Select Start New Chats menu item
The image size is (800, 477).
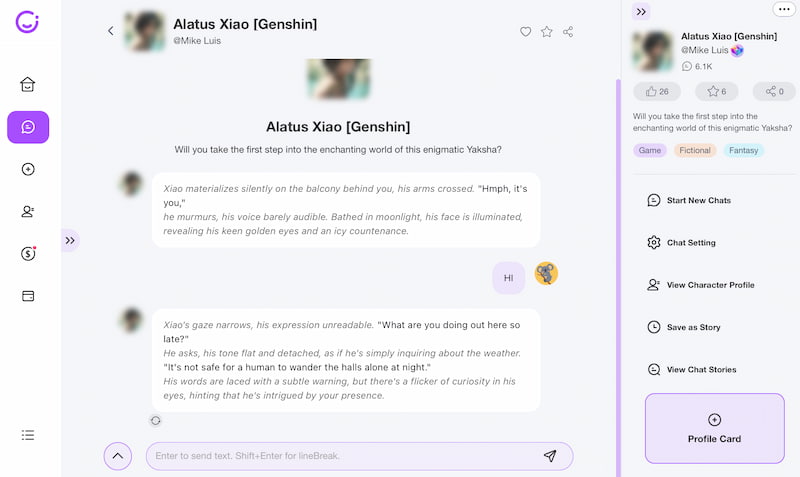[x=698, y=201]
